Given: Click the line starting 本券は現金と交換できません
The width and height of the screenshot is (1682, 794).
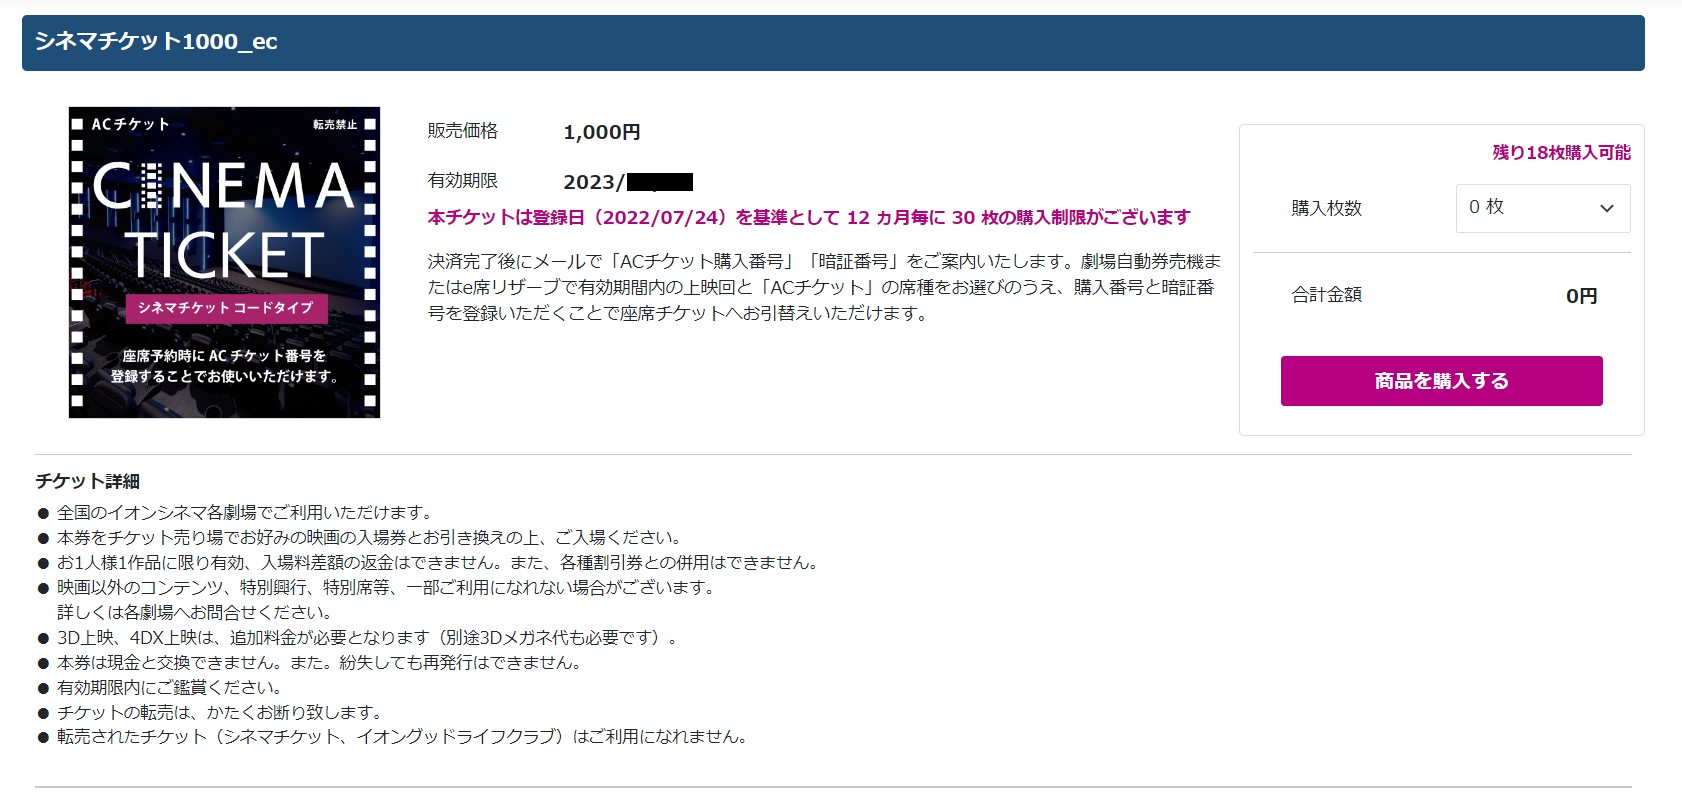Looking at the screenshot, I should [320, 663].
